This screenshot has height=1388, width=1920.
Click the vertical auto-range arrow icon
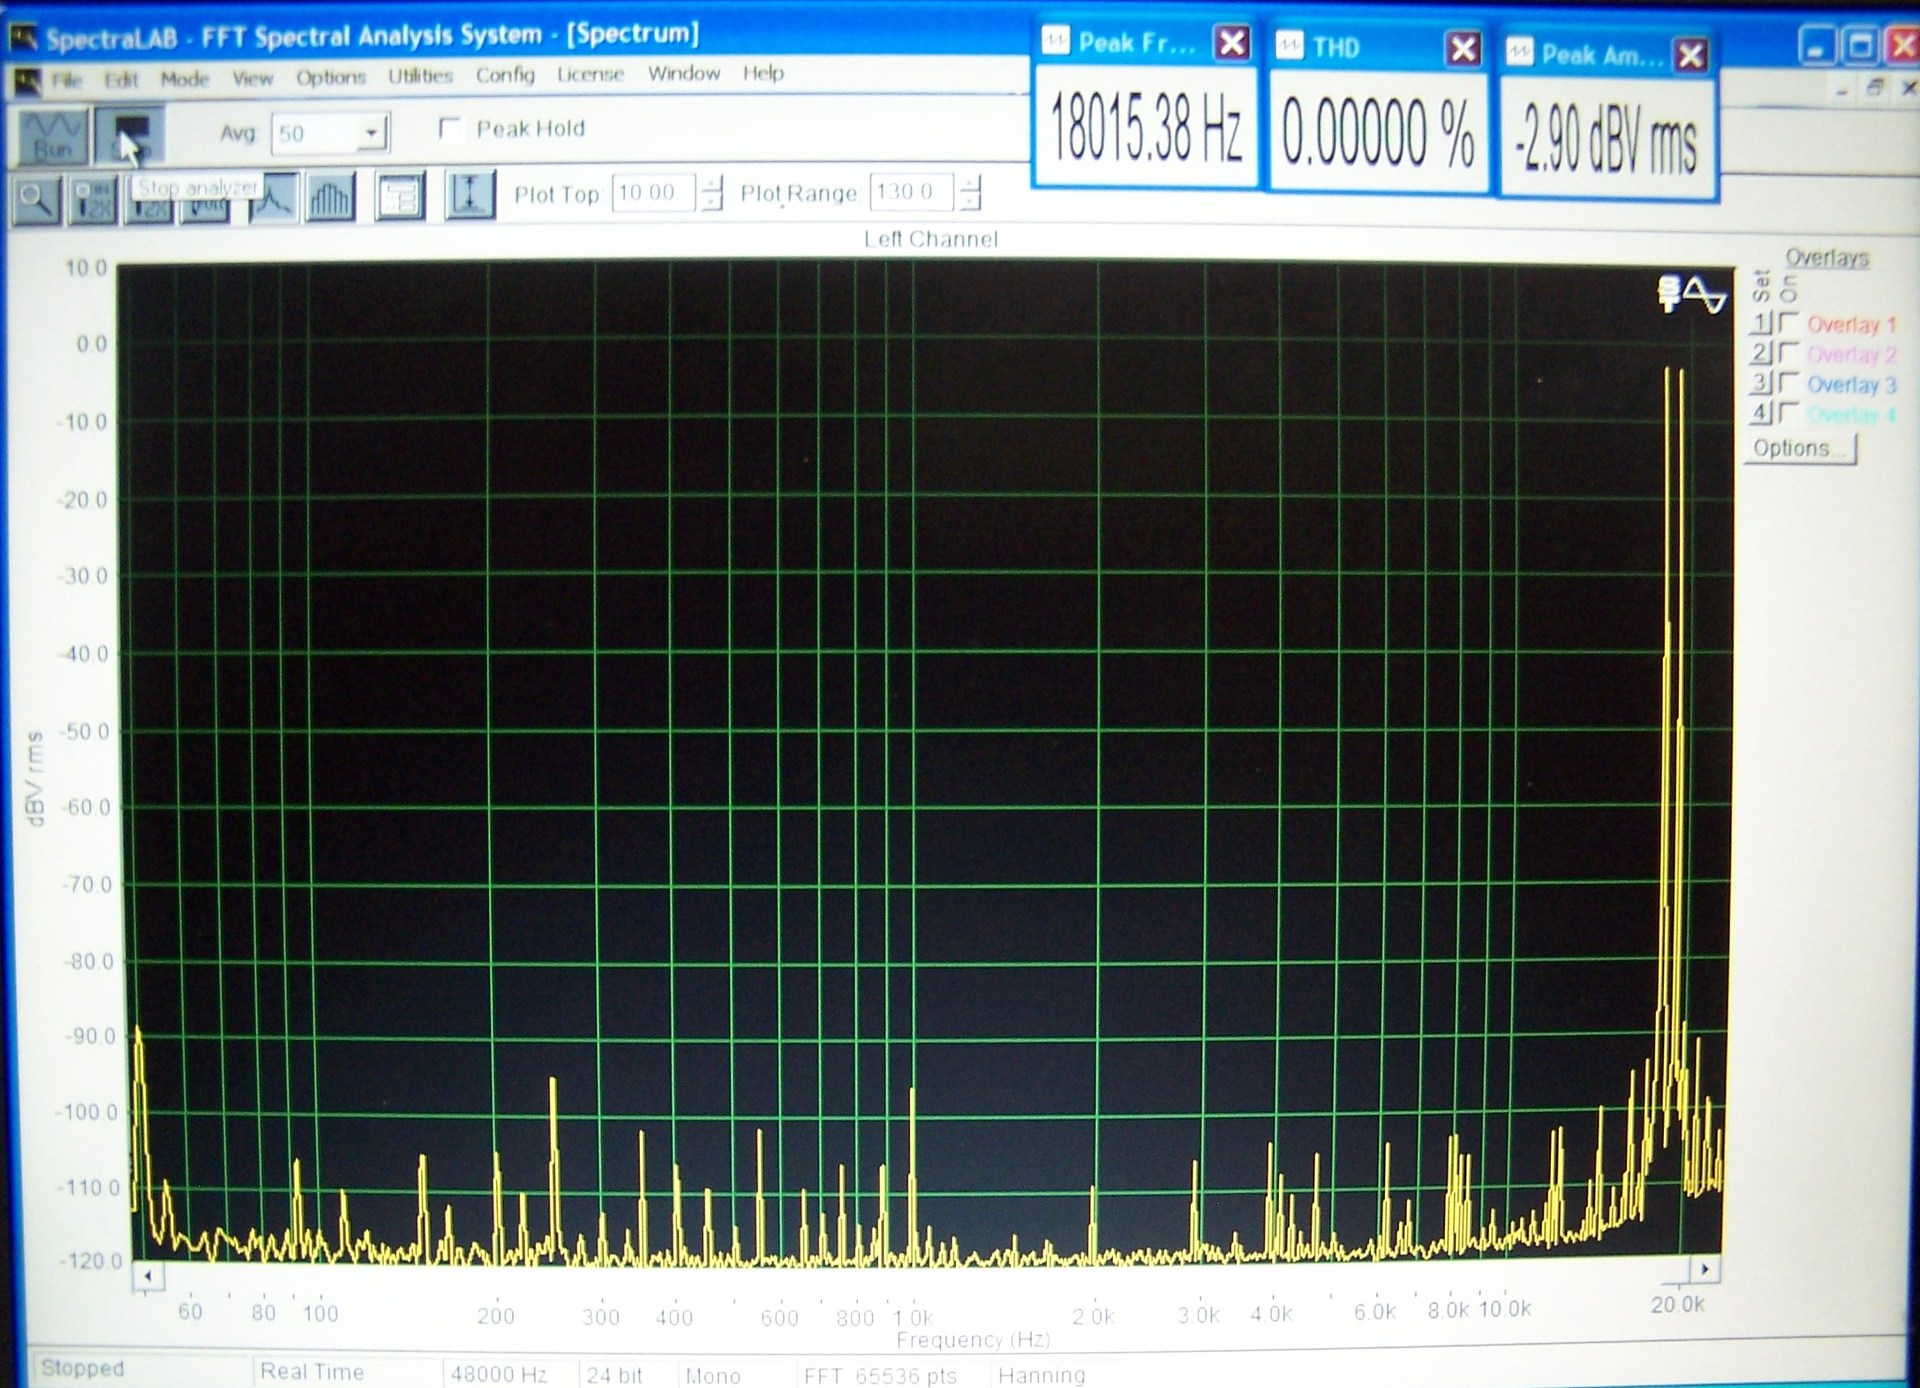(469, 195)
